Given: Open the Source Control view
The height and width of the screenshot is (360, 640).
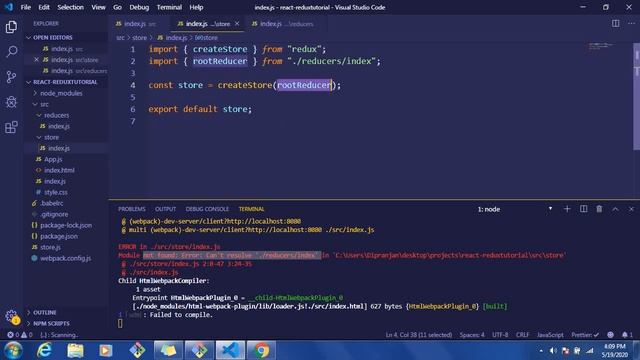Looking at the screenshot, I should point(11,77).
